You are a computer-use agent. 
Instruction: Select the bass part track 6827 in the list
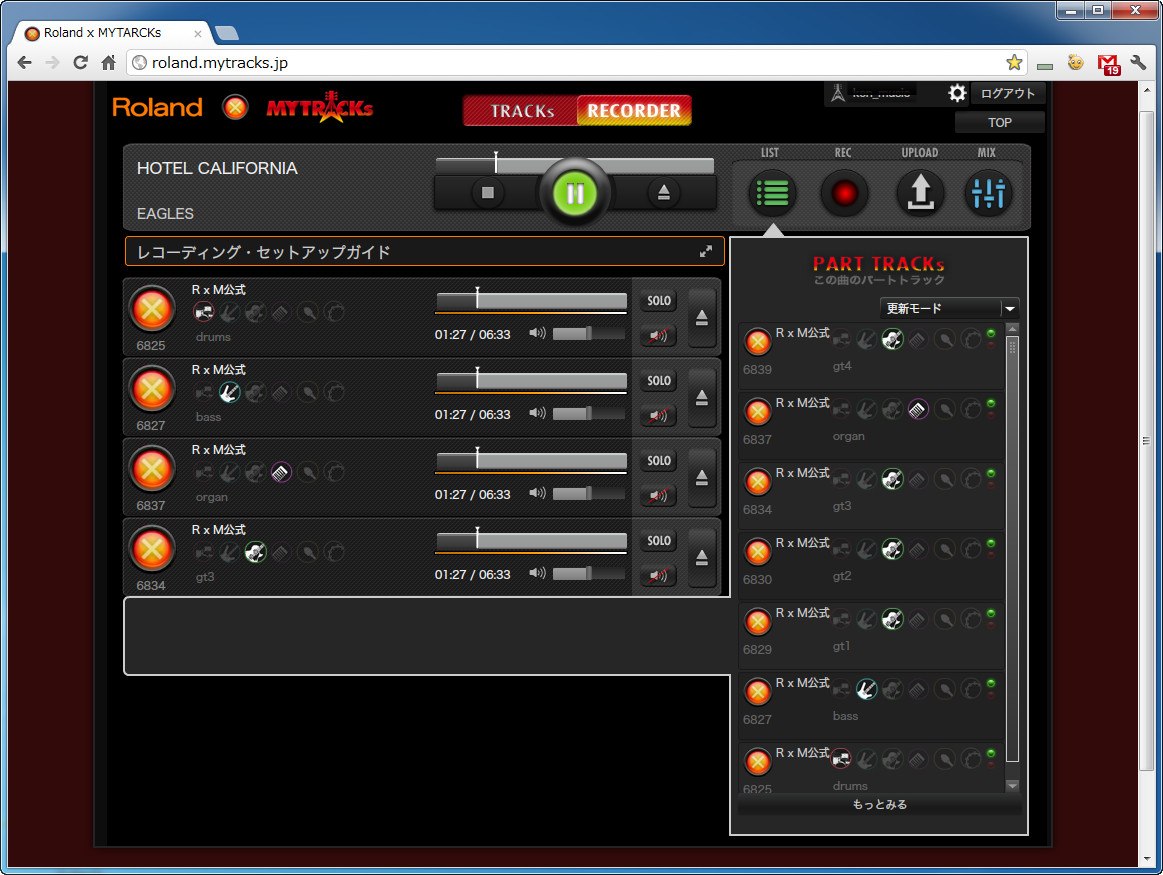tap(871, 704)
